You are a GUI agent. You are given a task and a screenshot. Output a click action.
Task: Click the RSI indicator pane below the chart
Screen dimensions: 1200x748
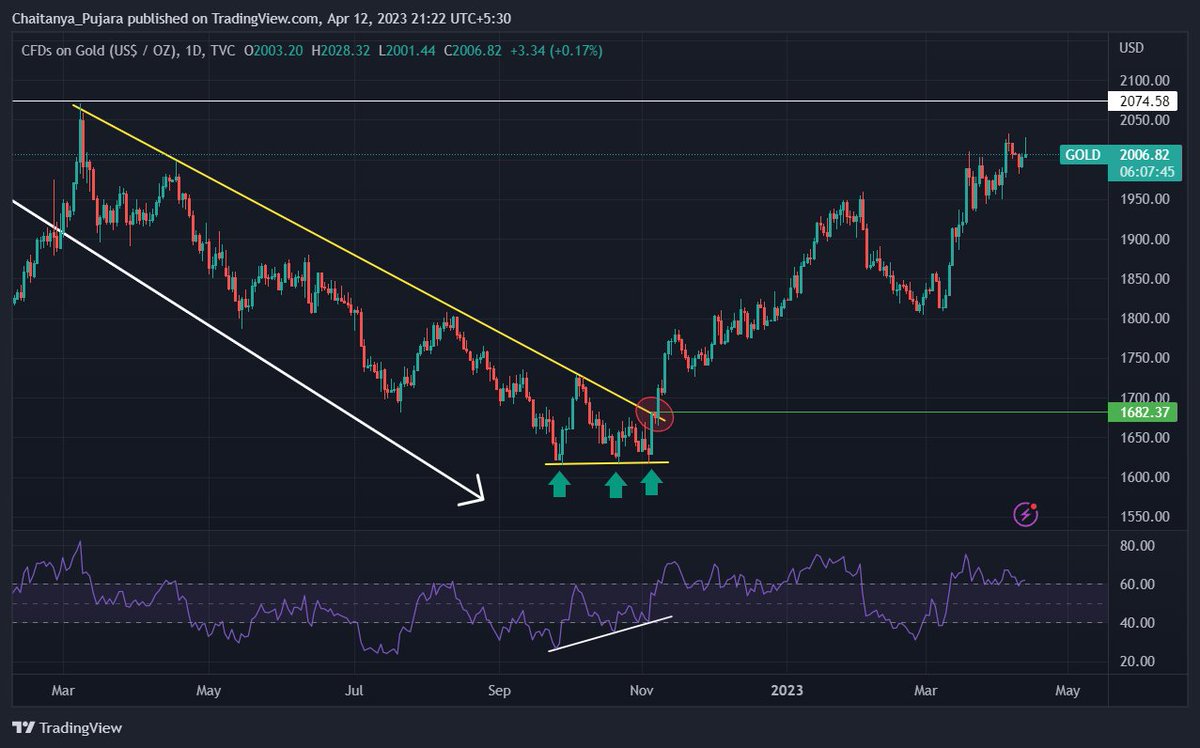pos(500,600)
